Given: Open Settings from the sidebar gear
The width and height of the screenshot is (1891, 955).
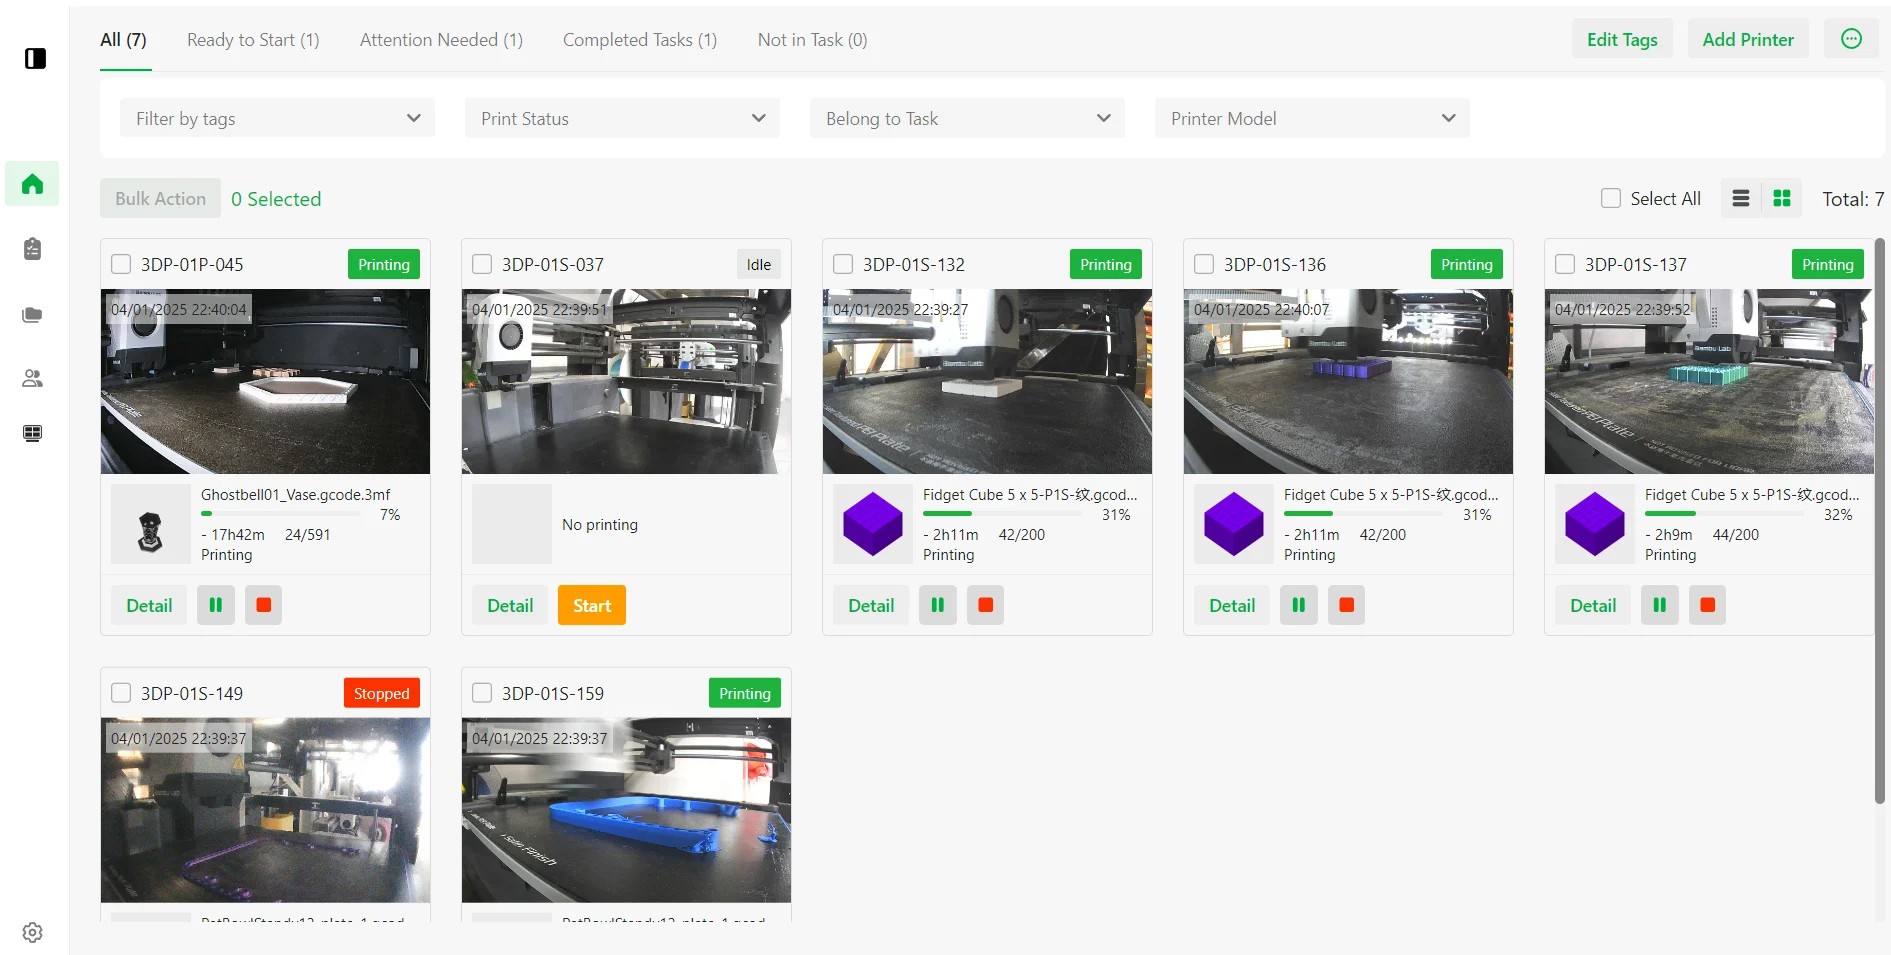Looking at the screenshot, I should [x=31, y=931].
